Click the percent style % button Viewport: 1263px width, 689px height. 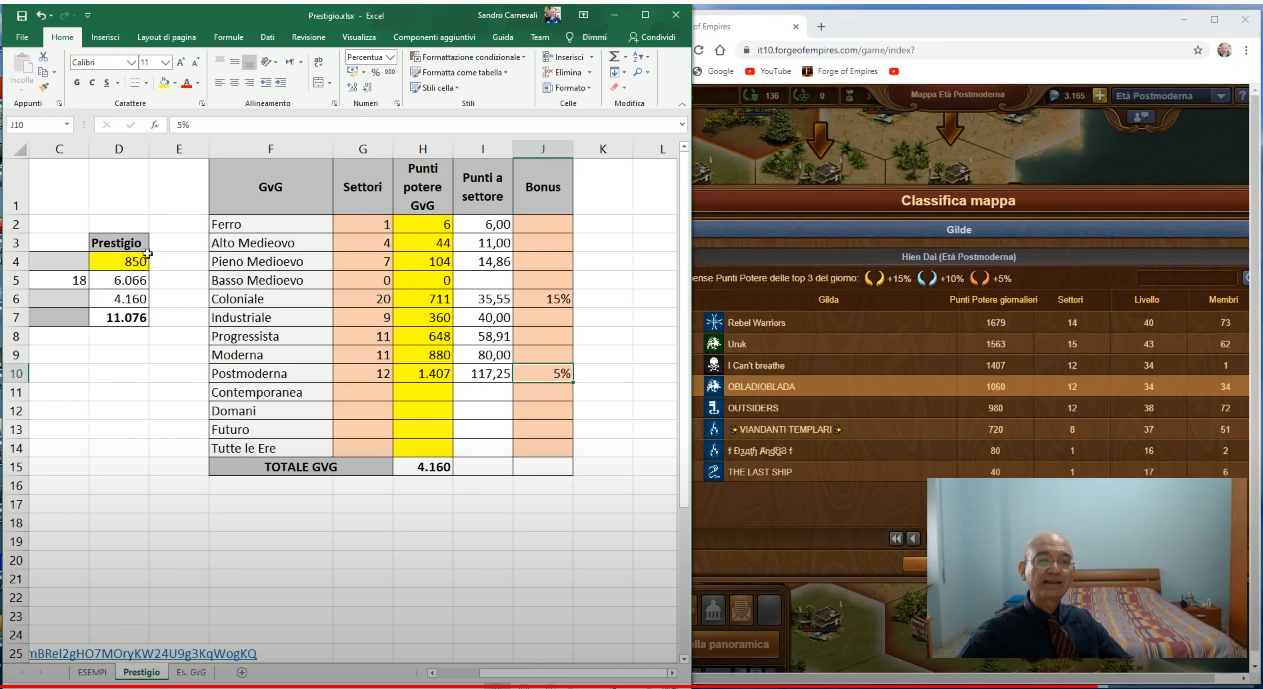375,72
